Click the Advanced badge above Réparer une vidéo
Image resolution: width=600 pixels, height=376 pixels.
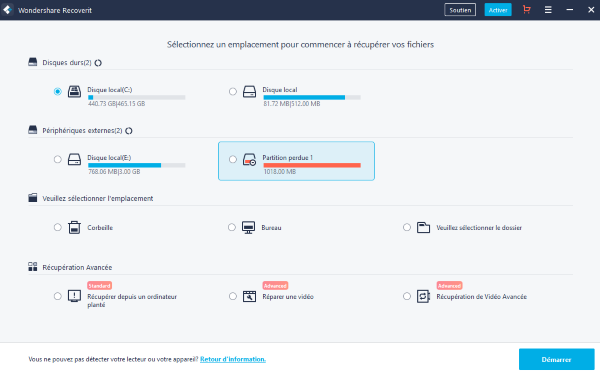click(275, 286)
